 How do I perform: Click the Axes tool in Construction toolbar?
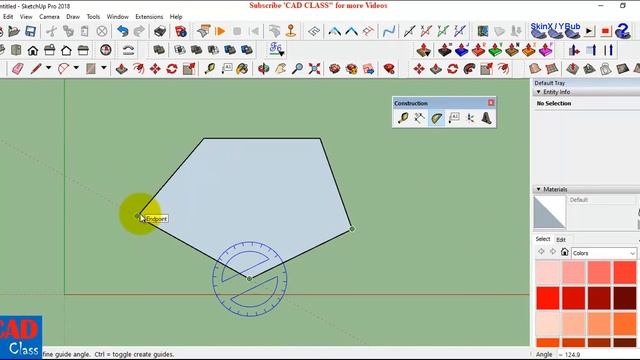[470, 118]
